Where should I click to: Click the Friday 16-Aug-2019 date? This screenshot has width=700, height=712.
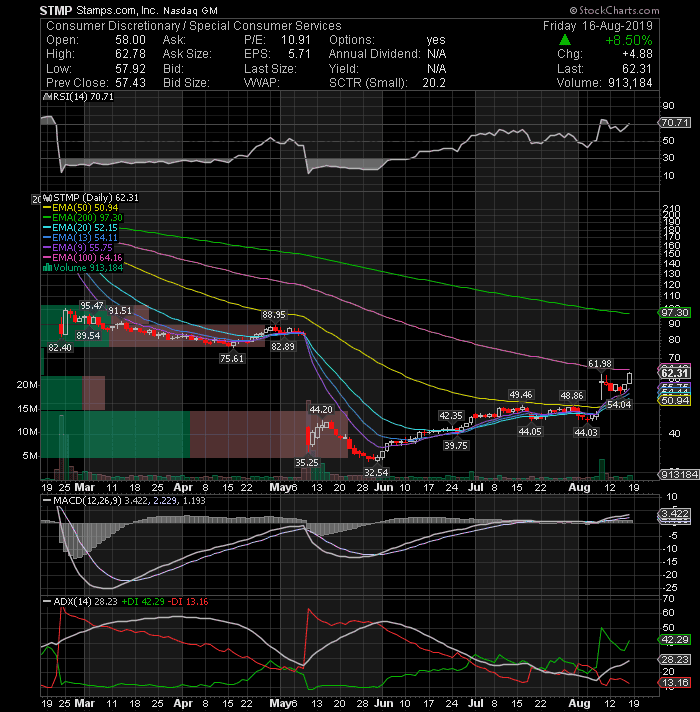pos(598,25)
